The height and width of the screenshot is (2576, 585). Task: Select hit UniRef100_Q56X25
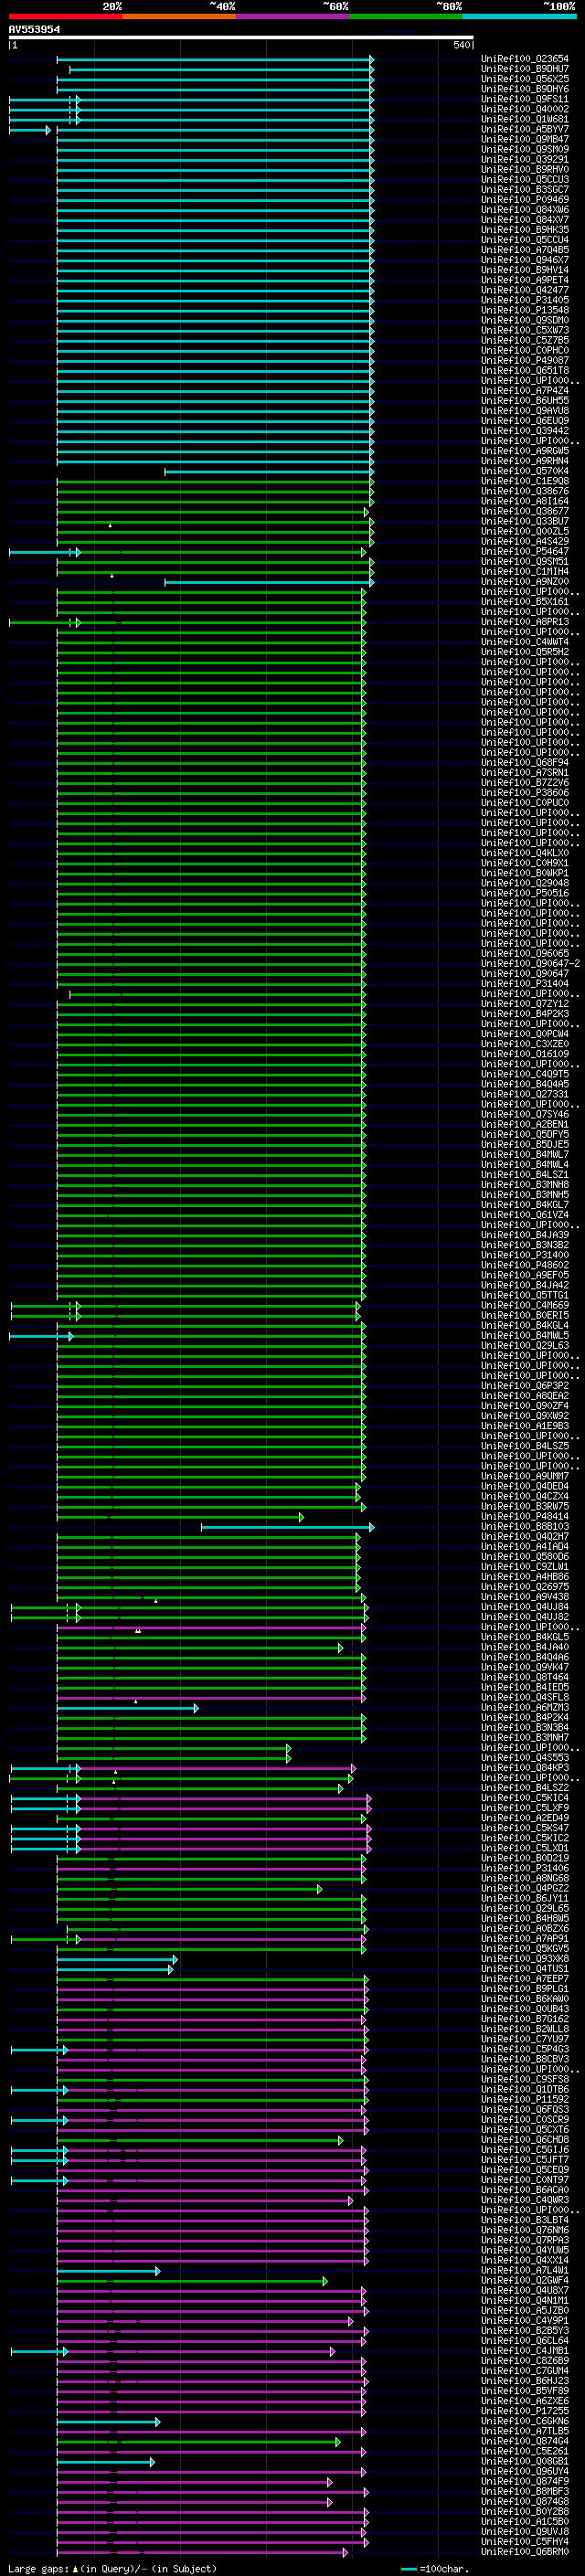[x=525, y=79]
